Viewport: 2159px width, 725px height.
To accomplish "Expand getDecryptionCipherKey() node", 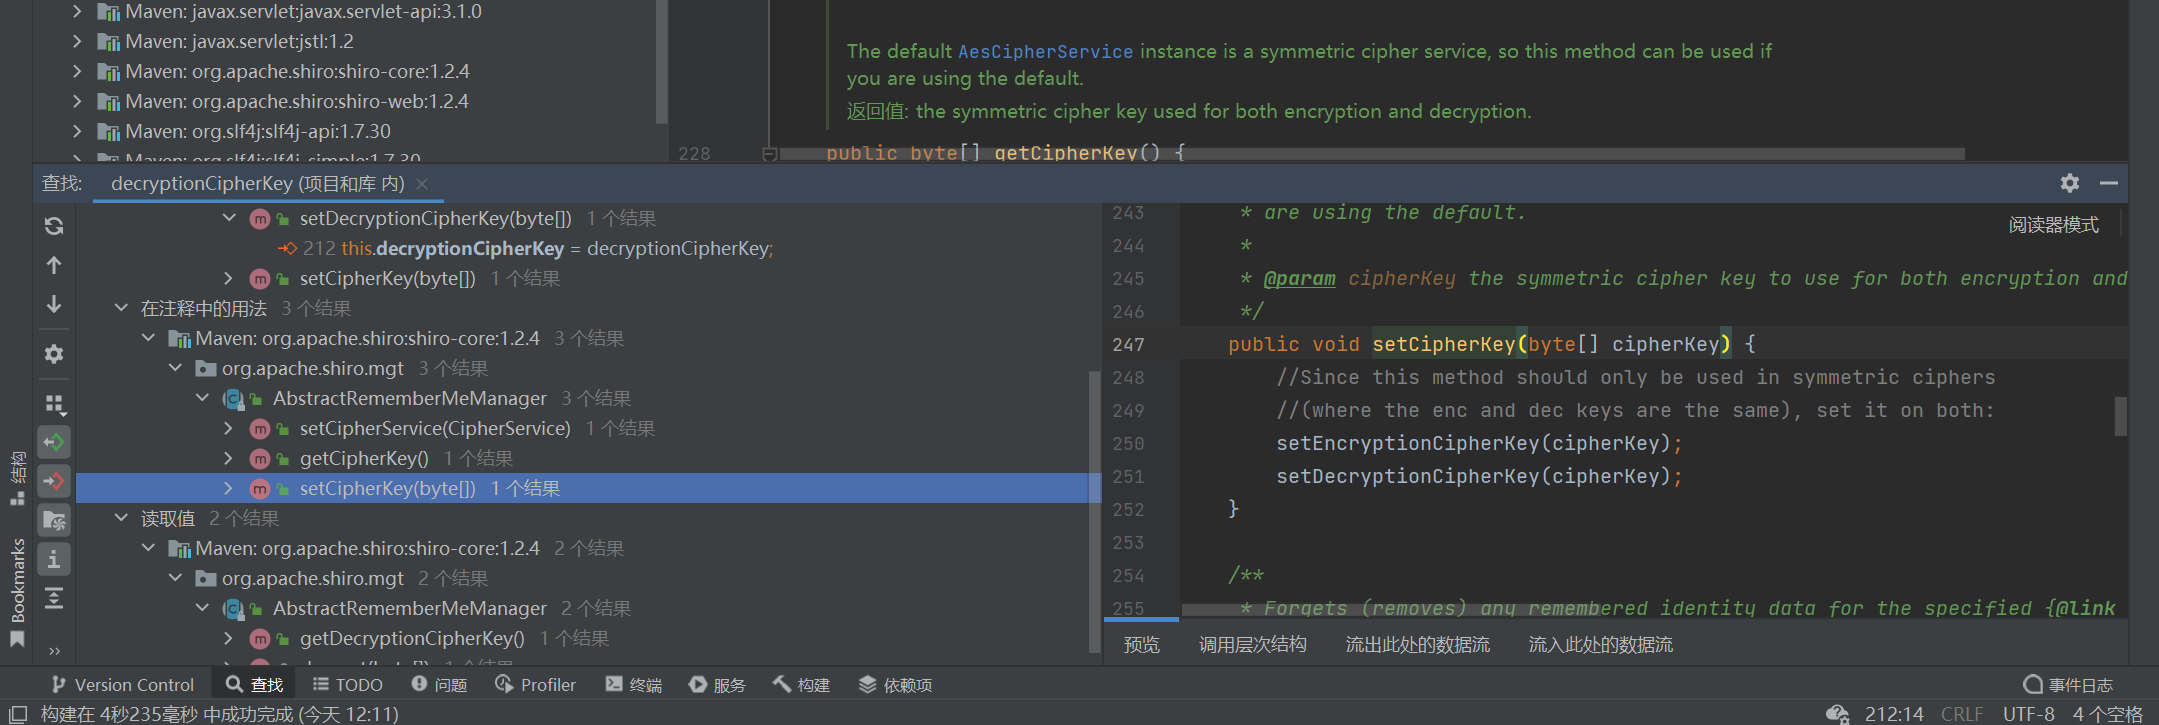I will click(229, 638).
